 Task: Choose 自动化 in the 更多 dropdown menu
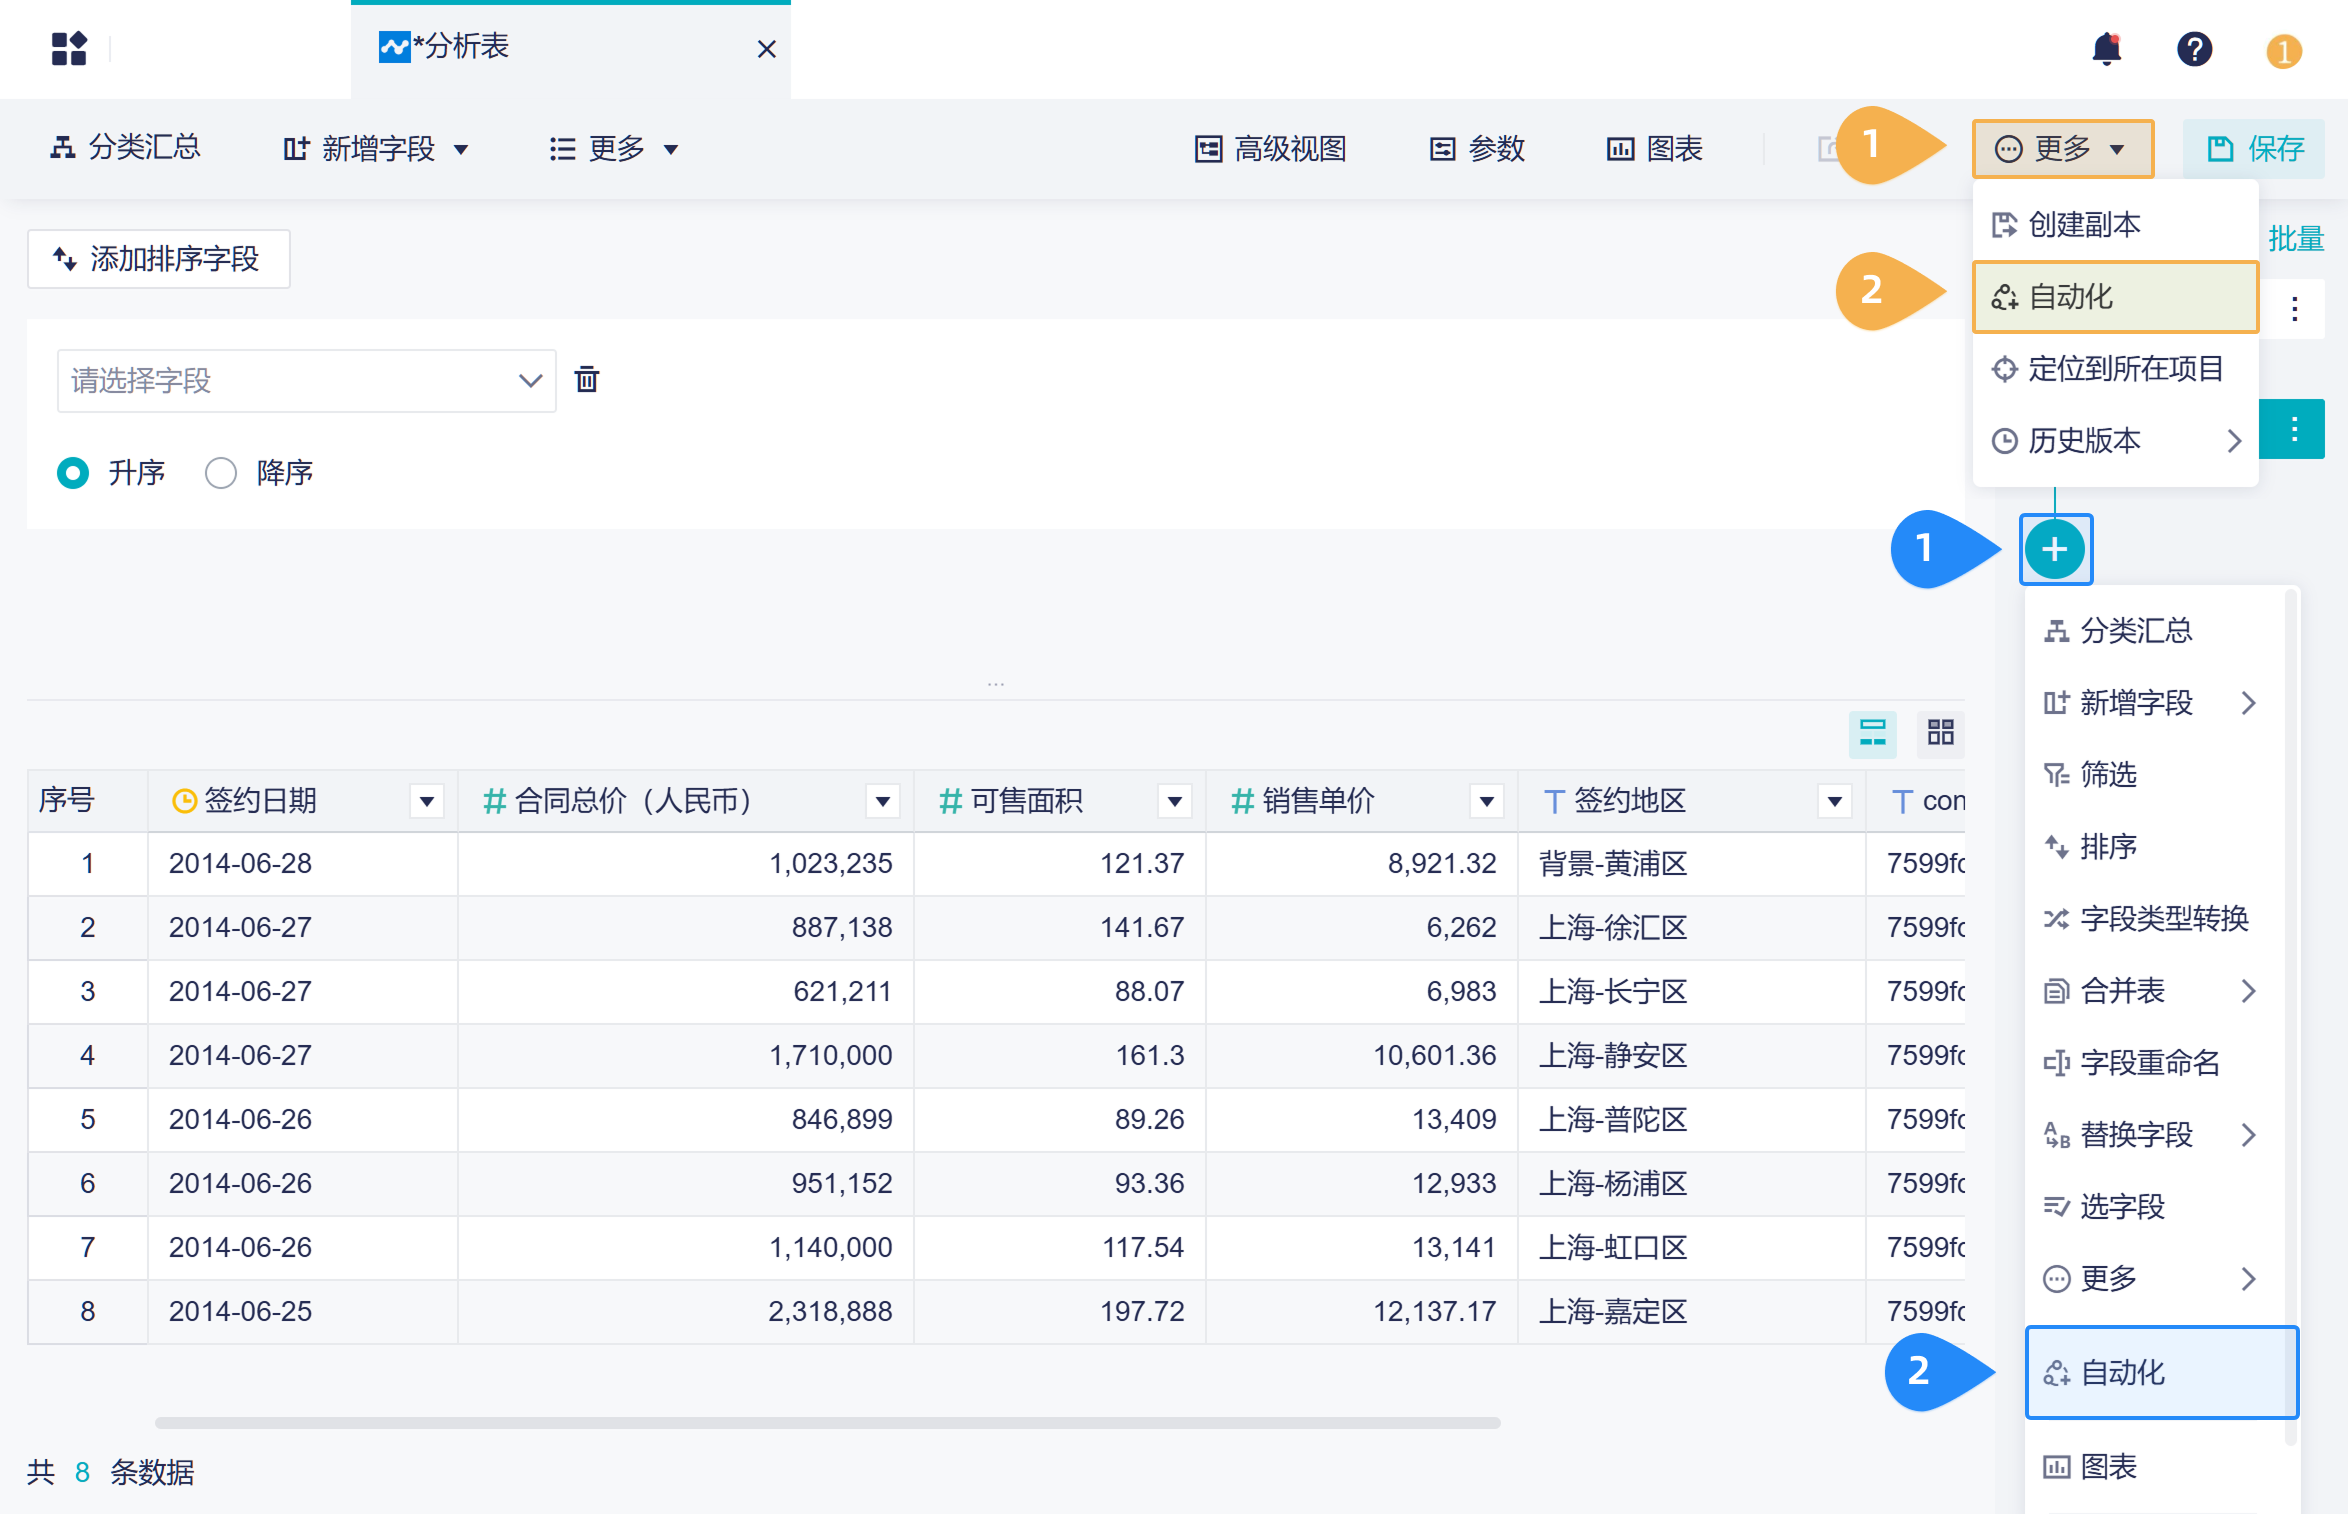click(2114, 297)
